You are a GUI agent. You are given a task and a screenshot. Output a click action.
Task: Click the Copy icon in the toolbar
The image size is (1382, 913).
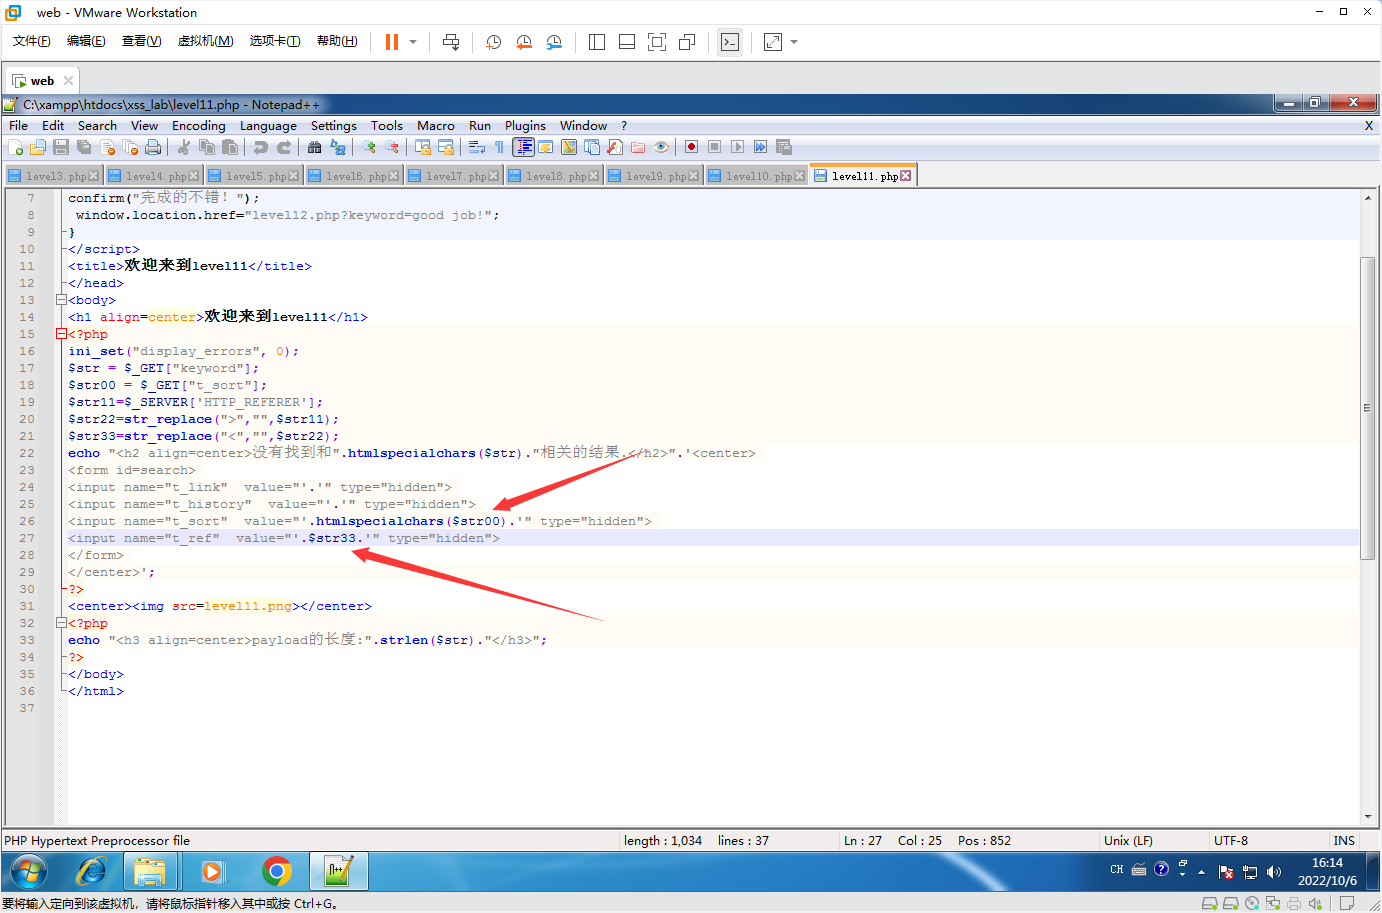tap(207, 147)
